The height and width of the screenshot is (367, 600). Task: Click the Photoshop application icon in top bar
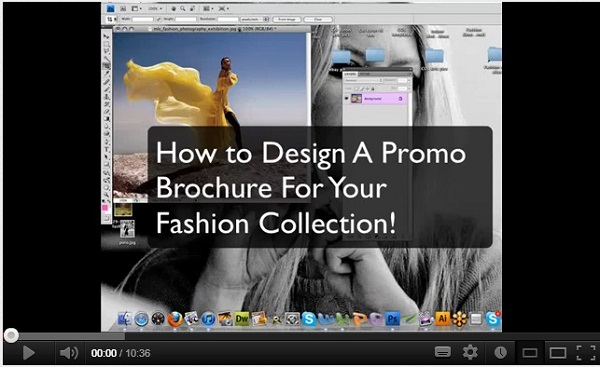pyautogui.click(x=110, y=8)
